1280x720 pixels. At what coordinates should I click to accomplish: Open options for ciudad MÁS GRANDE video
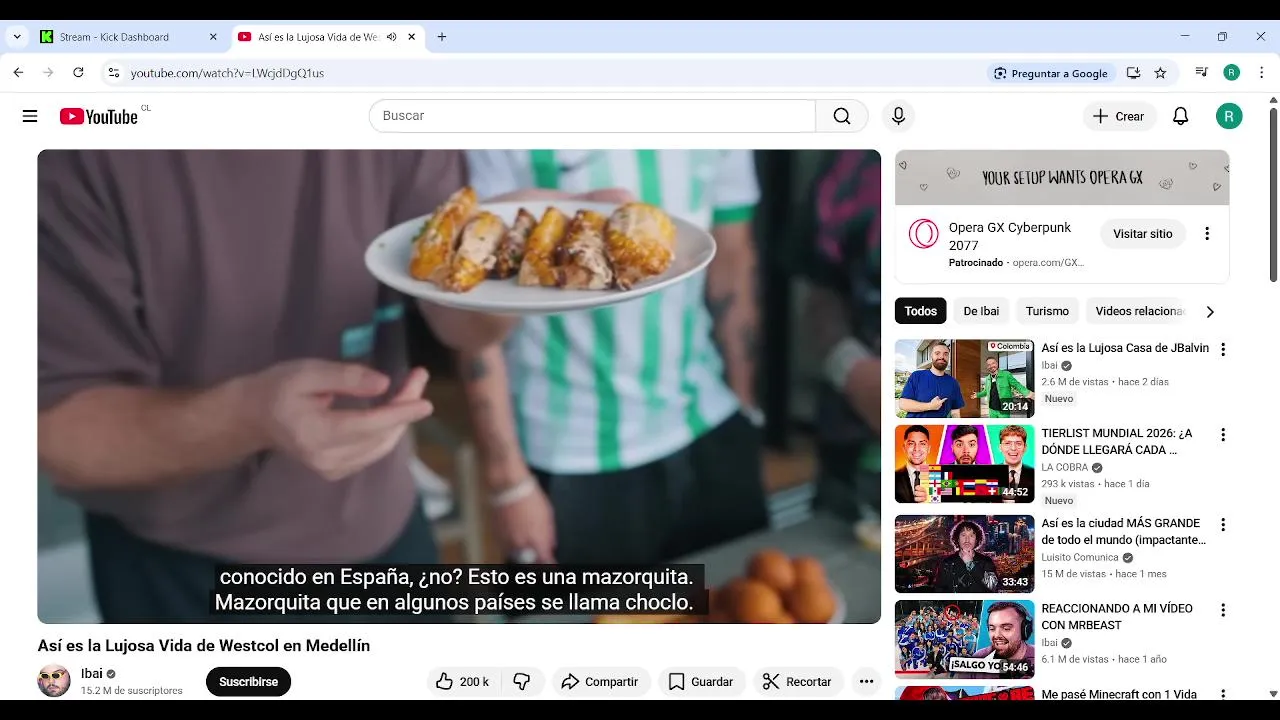point(1222,525)
